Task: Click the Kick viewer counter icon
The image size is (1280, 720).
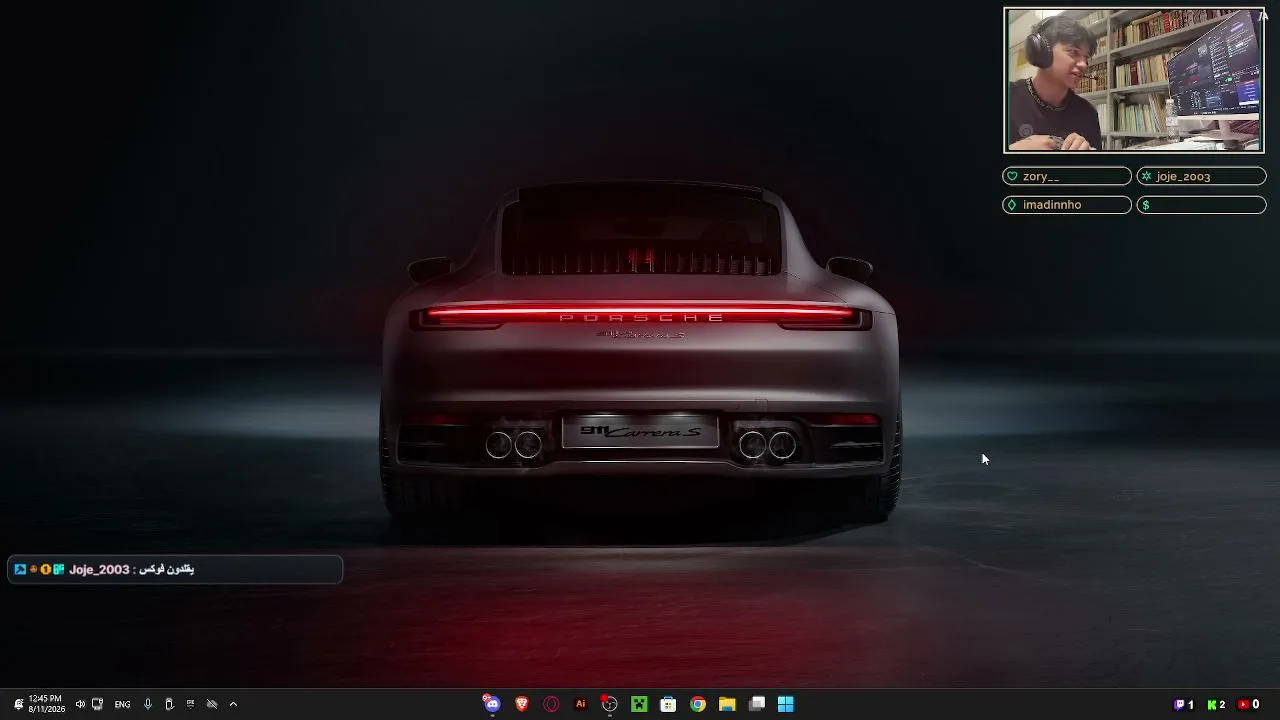Action: tap(1212, 704)
